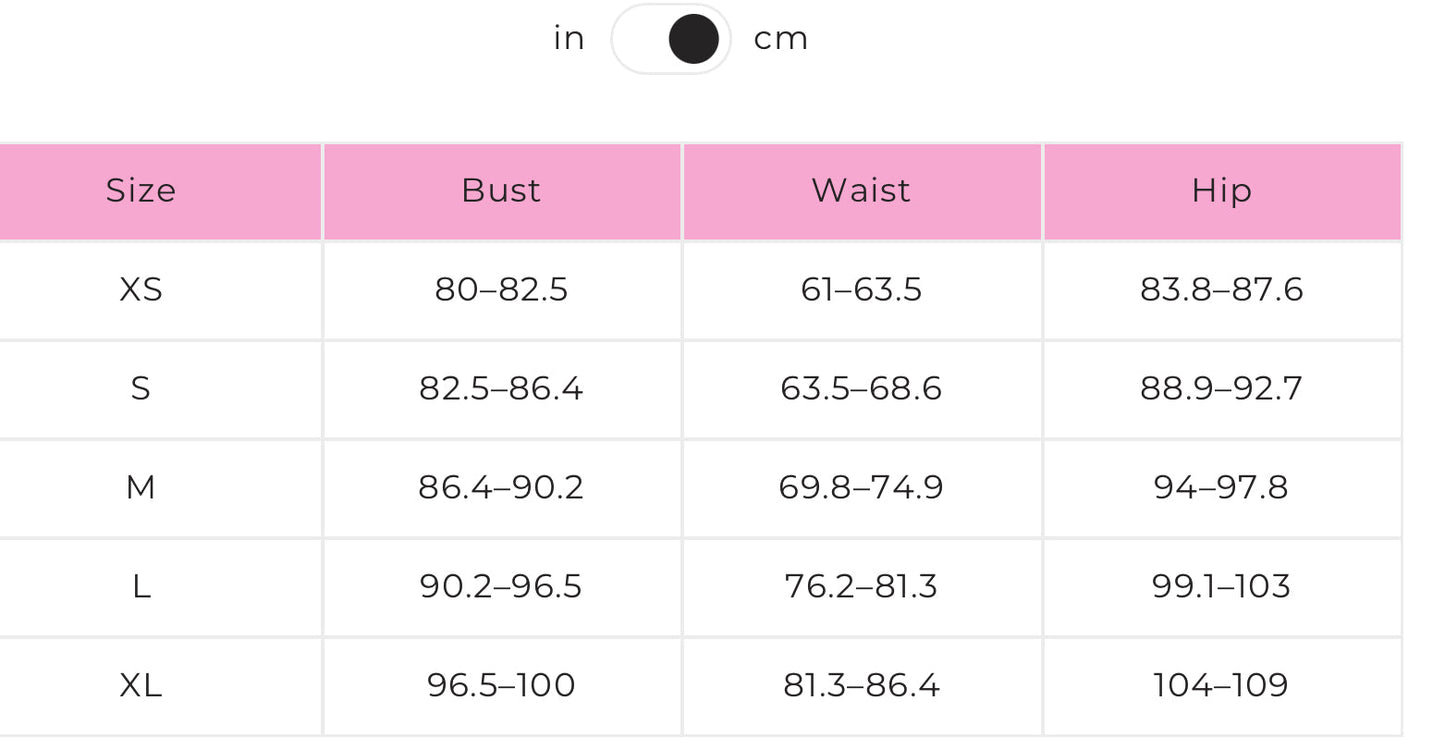Click the XS bust value 80–82.5

point(501,290)
